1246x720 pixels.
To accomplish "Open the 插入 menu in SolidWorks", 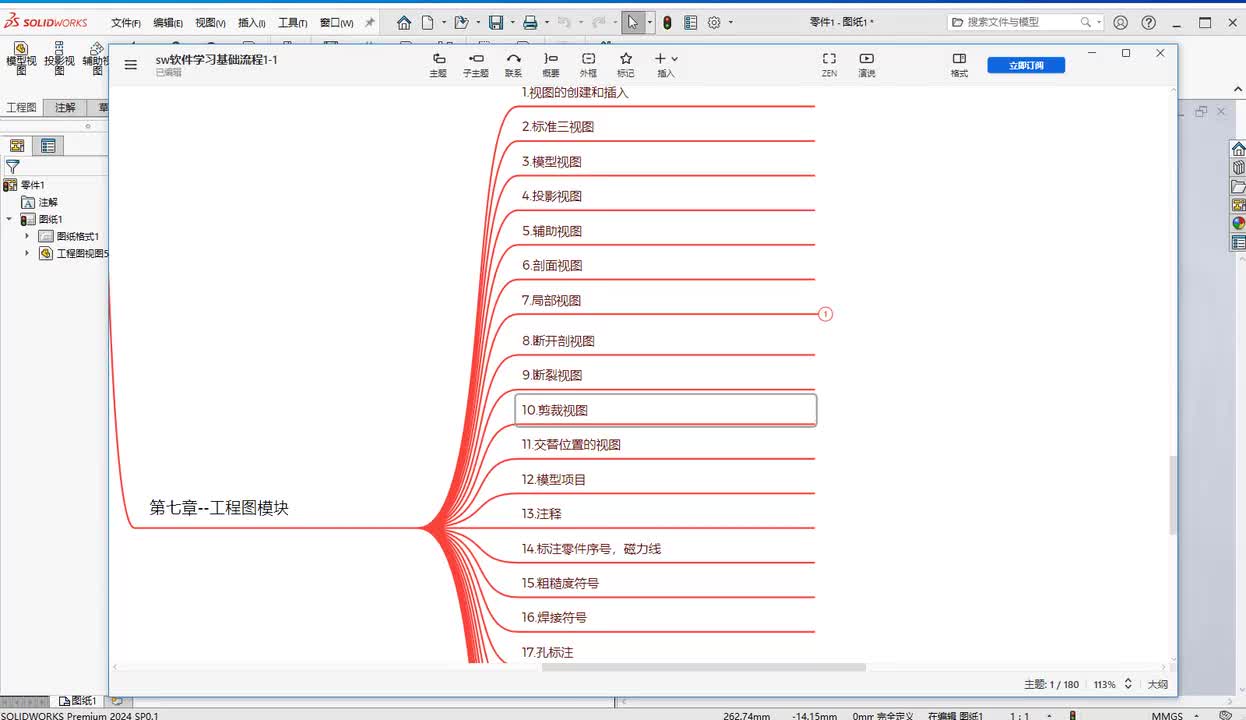I will (x=252, y=23).
